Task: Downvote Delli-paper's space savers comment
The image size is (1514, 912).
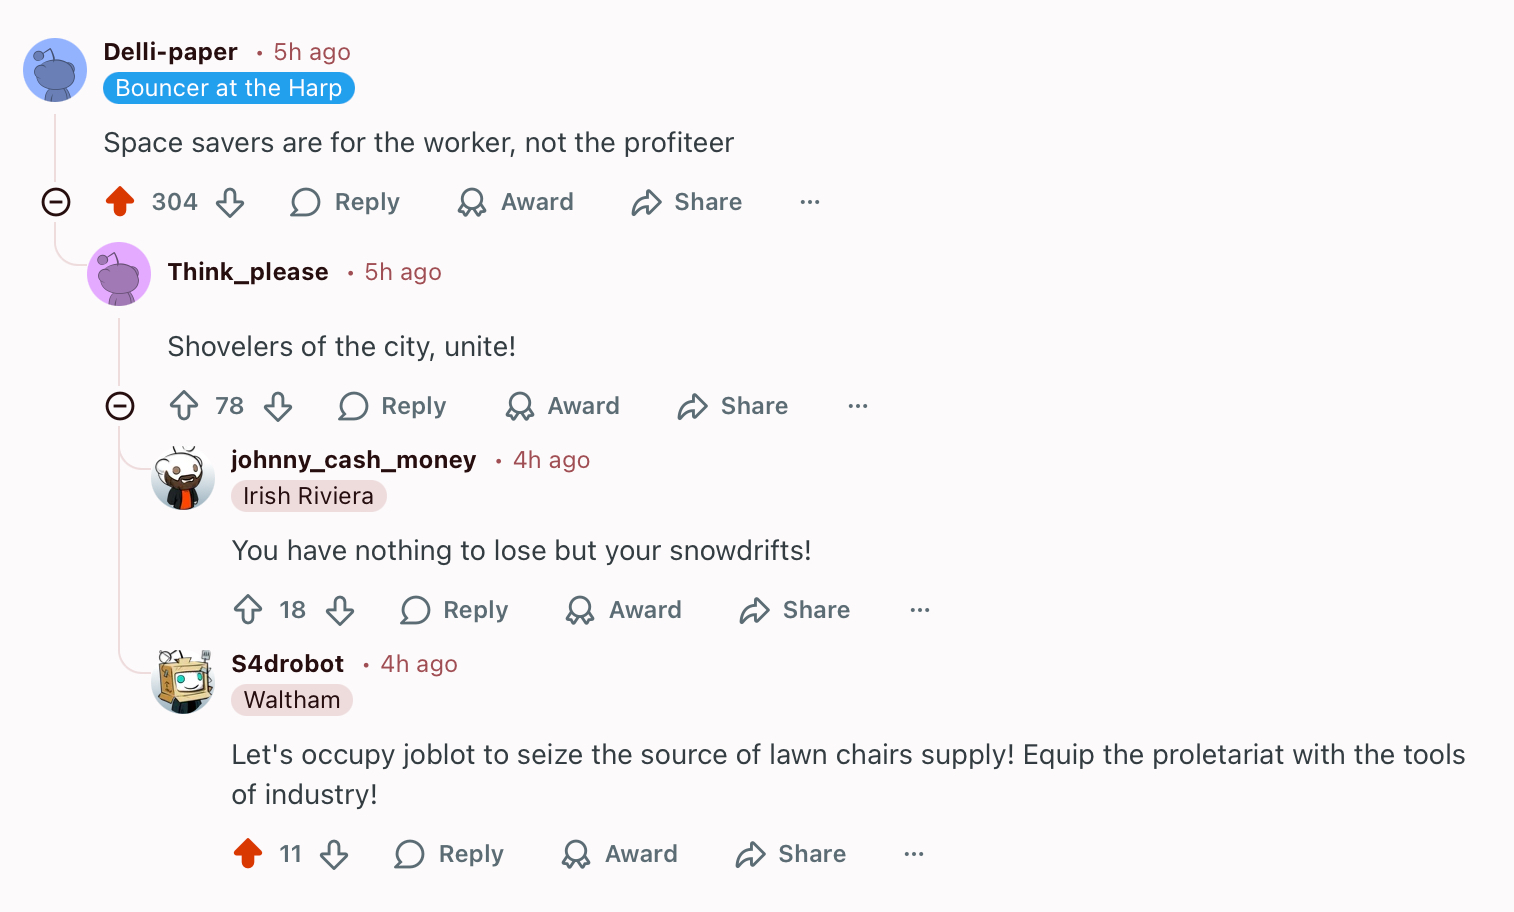Action: tap(230, 202)
